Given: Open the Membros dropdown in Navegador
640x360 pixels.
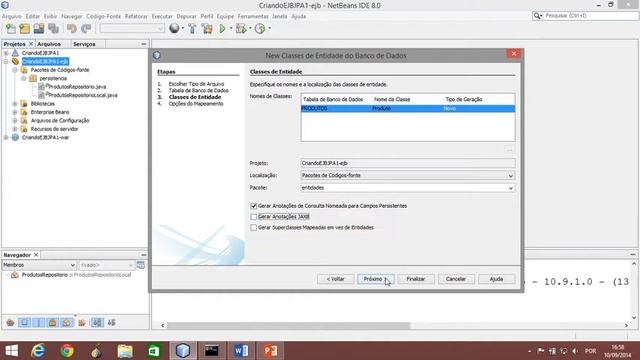Looking at the screenshot, I should pyautogui.click(x=73, y=265).
